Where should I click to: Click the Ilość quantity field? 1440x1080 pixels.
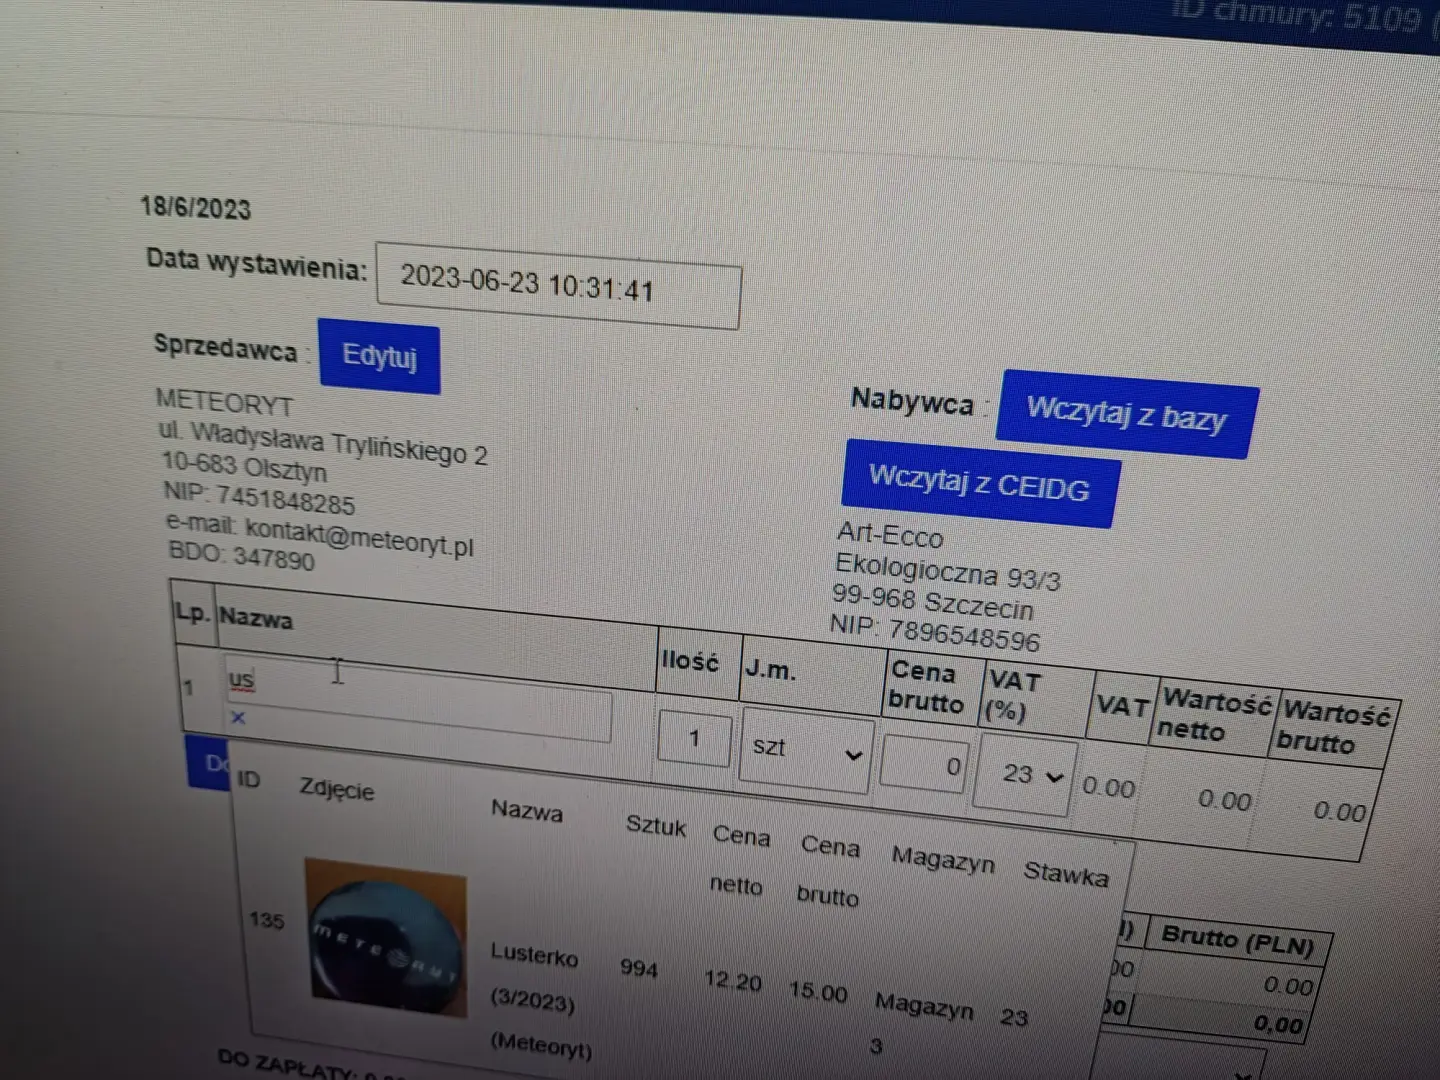[x=694, y=740]
